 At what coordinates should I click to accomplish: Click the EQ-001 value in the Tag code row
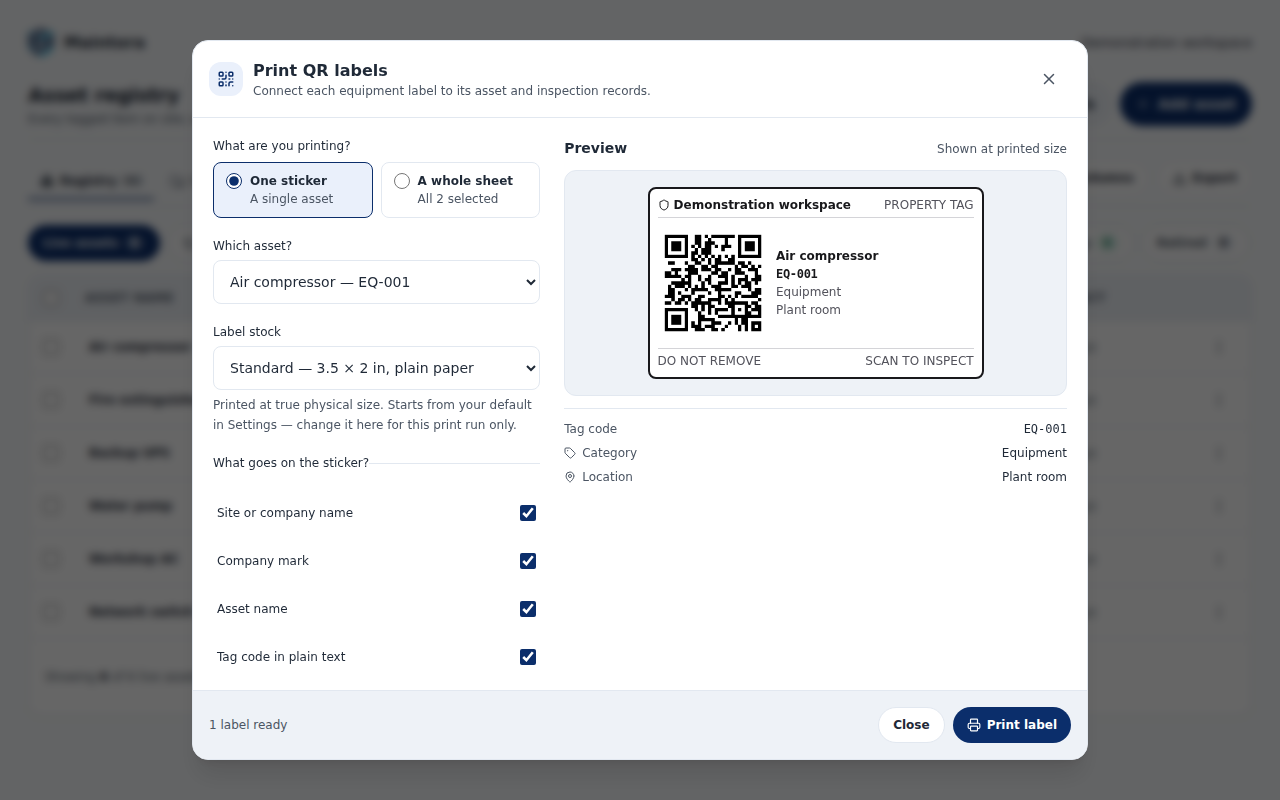pyautogui.click(x=1045, y=429)
